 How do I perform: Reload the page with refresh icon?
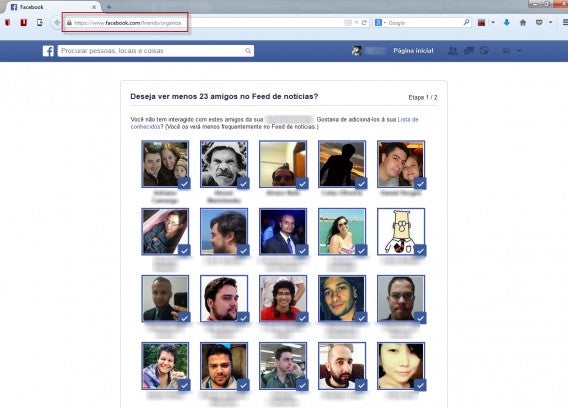[x=364, y=22]
